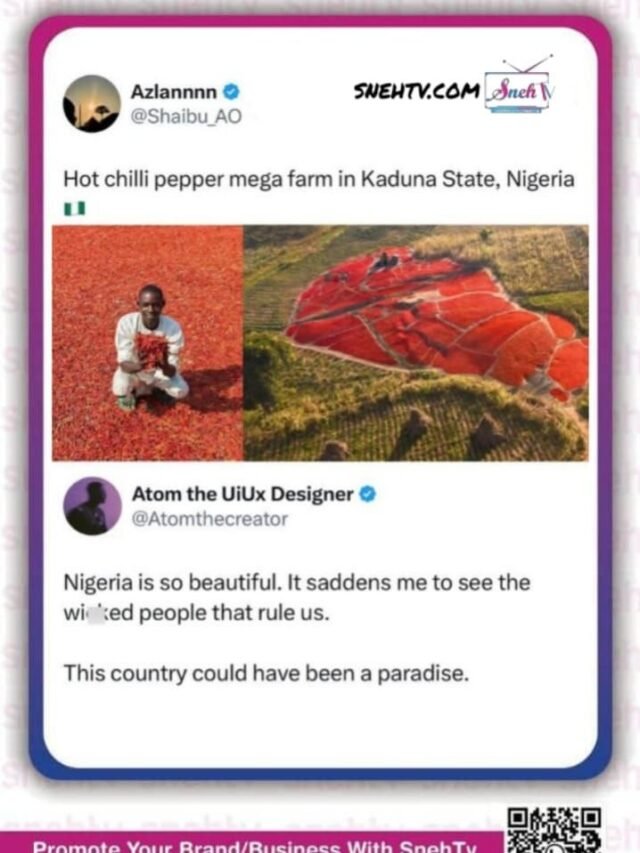Click the QR code at the bottom
Viewport: 640px width, 853px height.
[554, 830]
